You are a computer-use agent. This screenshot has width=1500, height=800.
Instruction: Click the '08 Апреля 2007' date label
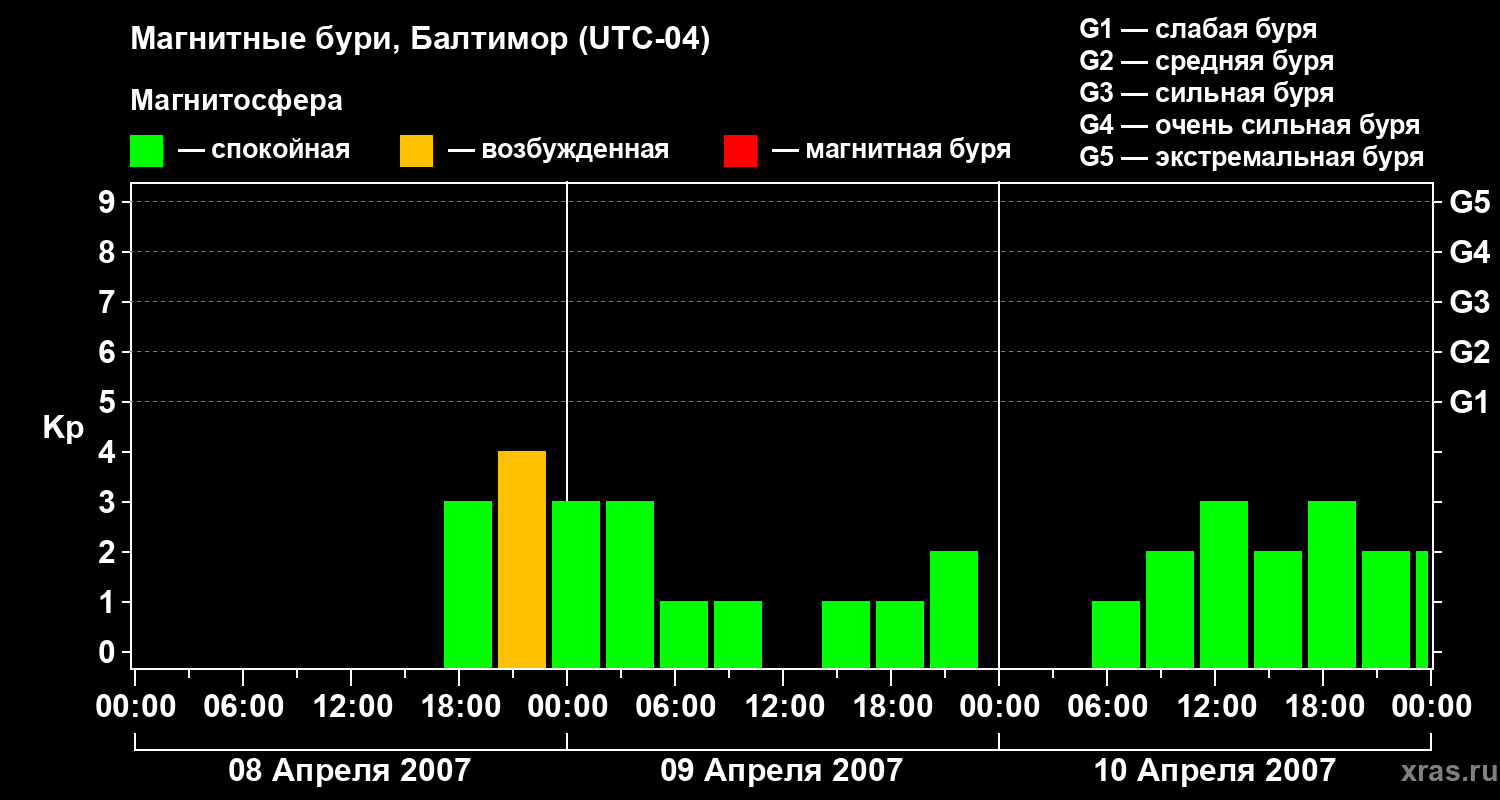click(349, 770)
